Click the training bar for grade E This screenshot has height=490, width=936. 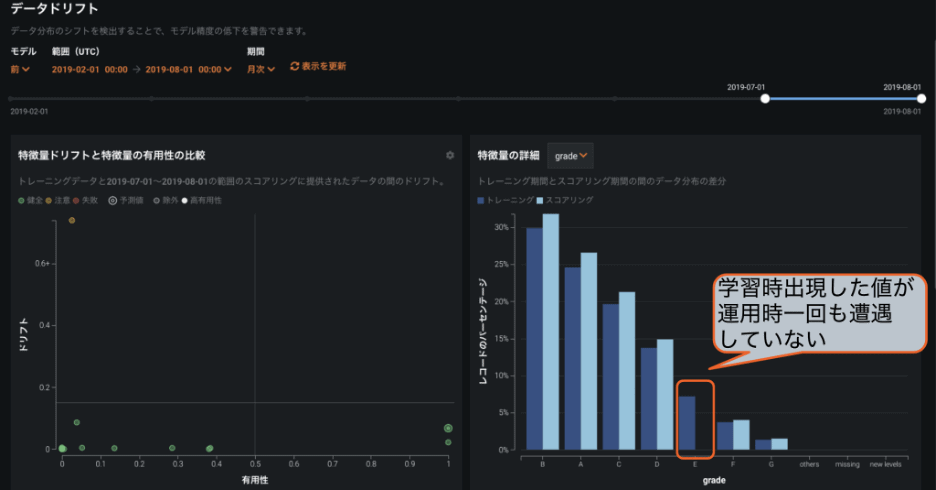point(687,423)
